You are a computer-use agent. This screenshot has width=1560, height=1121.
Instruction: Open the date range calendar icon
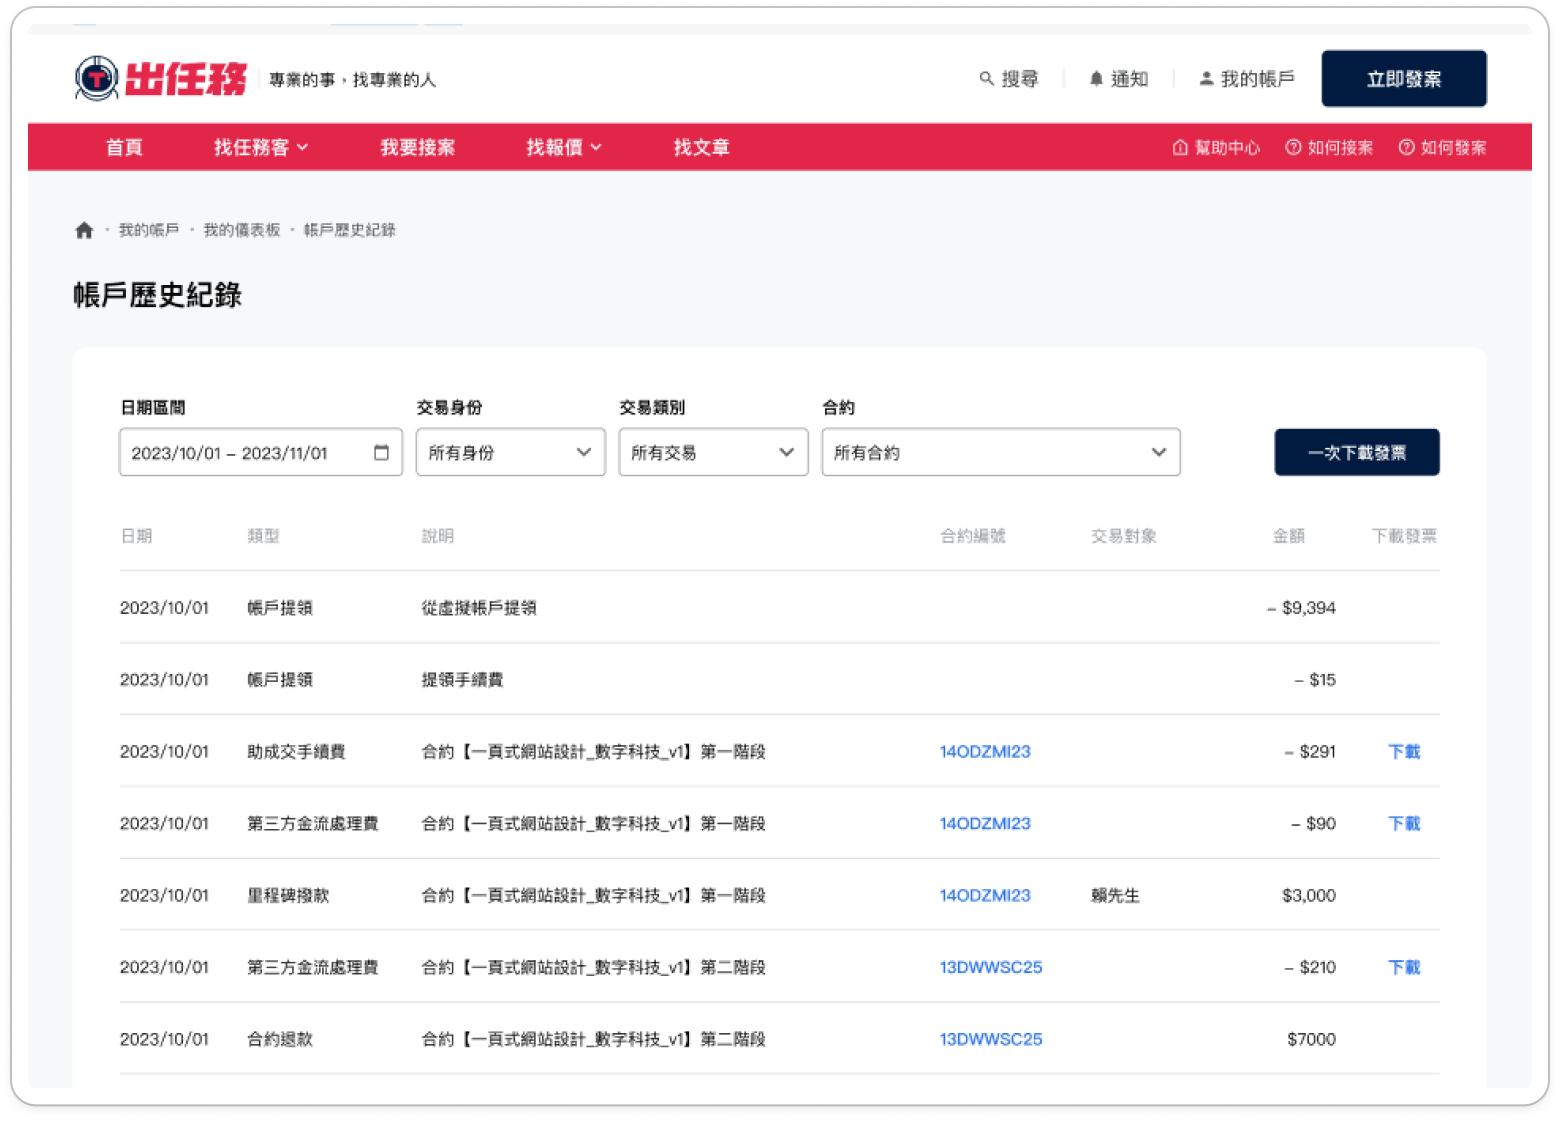(381, 453)
